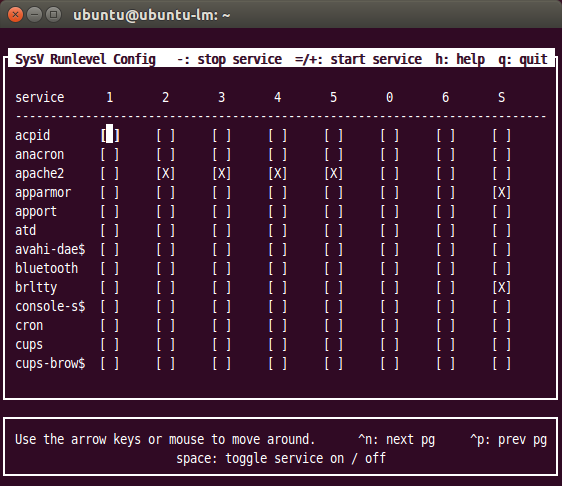This screenshot has width=562, height=486.
Task: Enable cron service for runlevel 3
Action: click(222, 325)
